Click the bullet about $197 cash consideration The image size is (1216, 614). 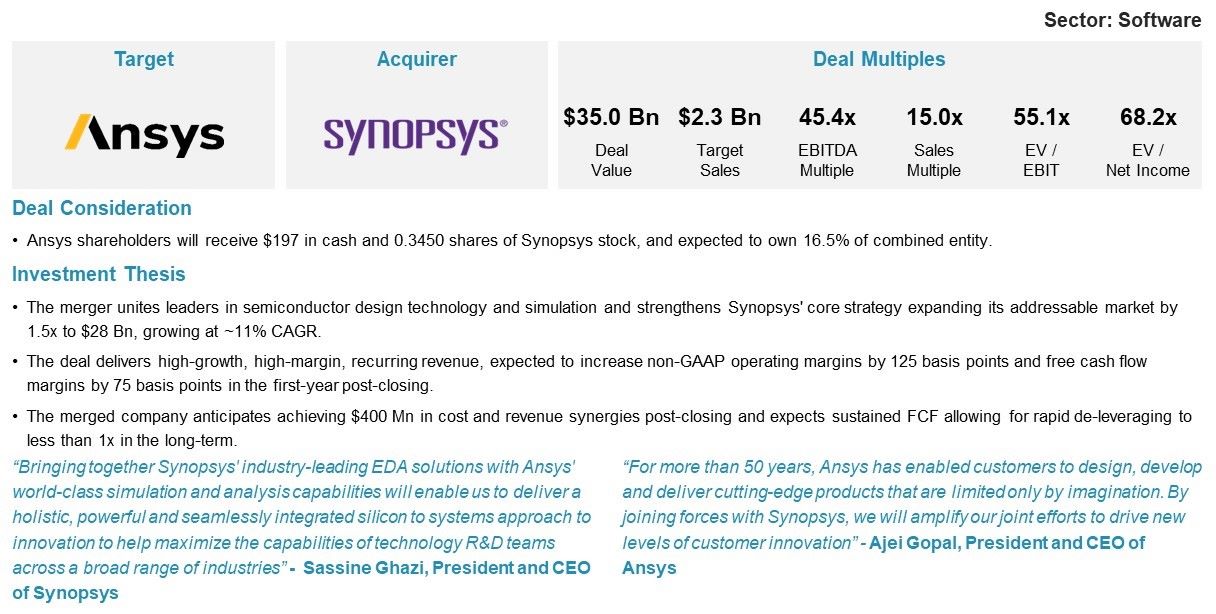[x=502, y=241]
